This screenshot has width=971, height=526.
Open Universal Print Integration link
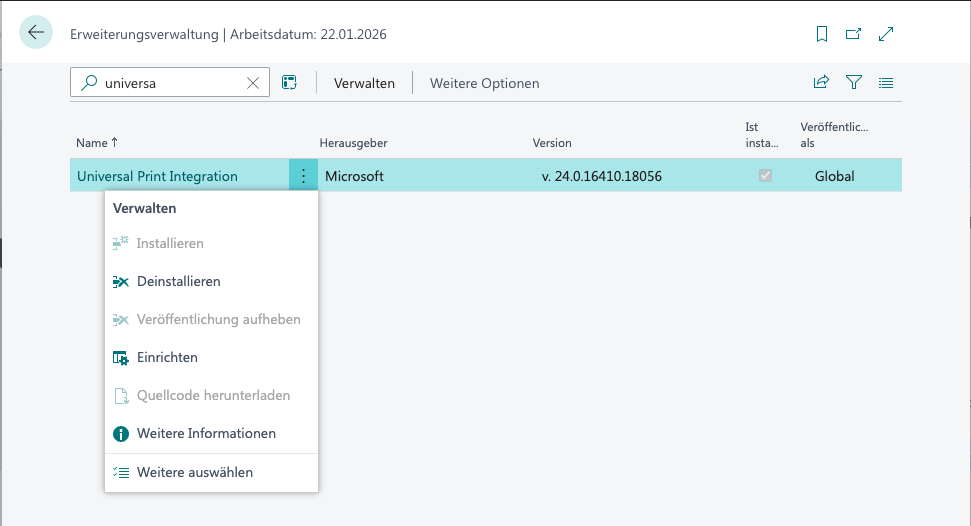(157, 176)
